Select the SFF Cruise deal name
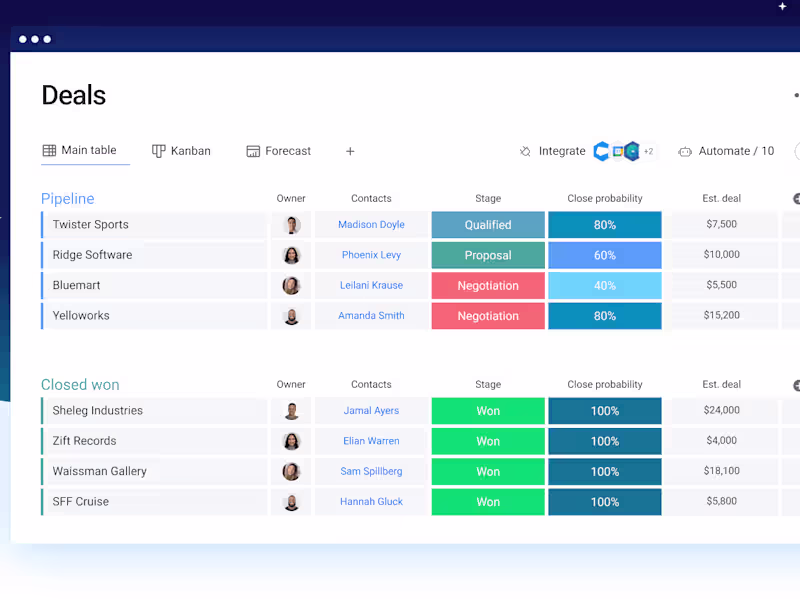The image size is (800, 600). [x=81, y=502]
